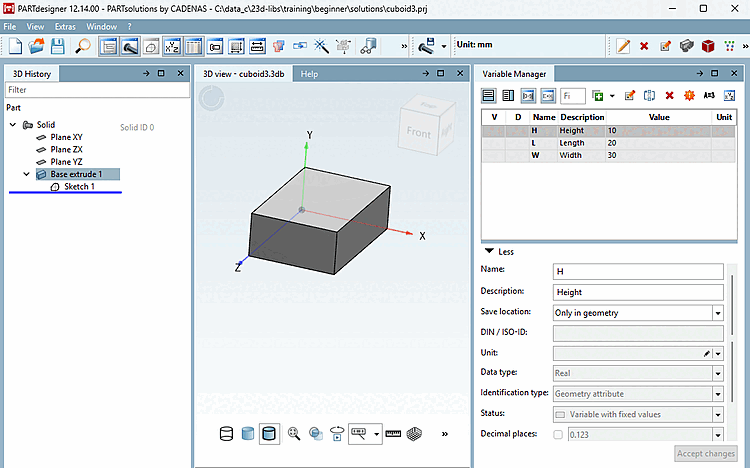Click the Save floppy disk icon

58,46
